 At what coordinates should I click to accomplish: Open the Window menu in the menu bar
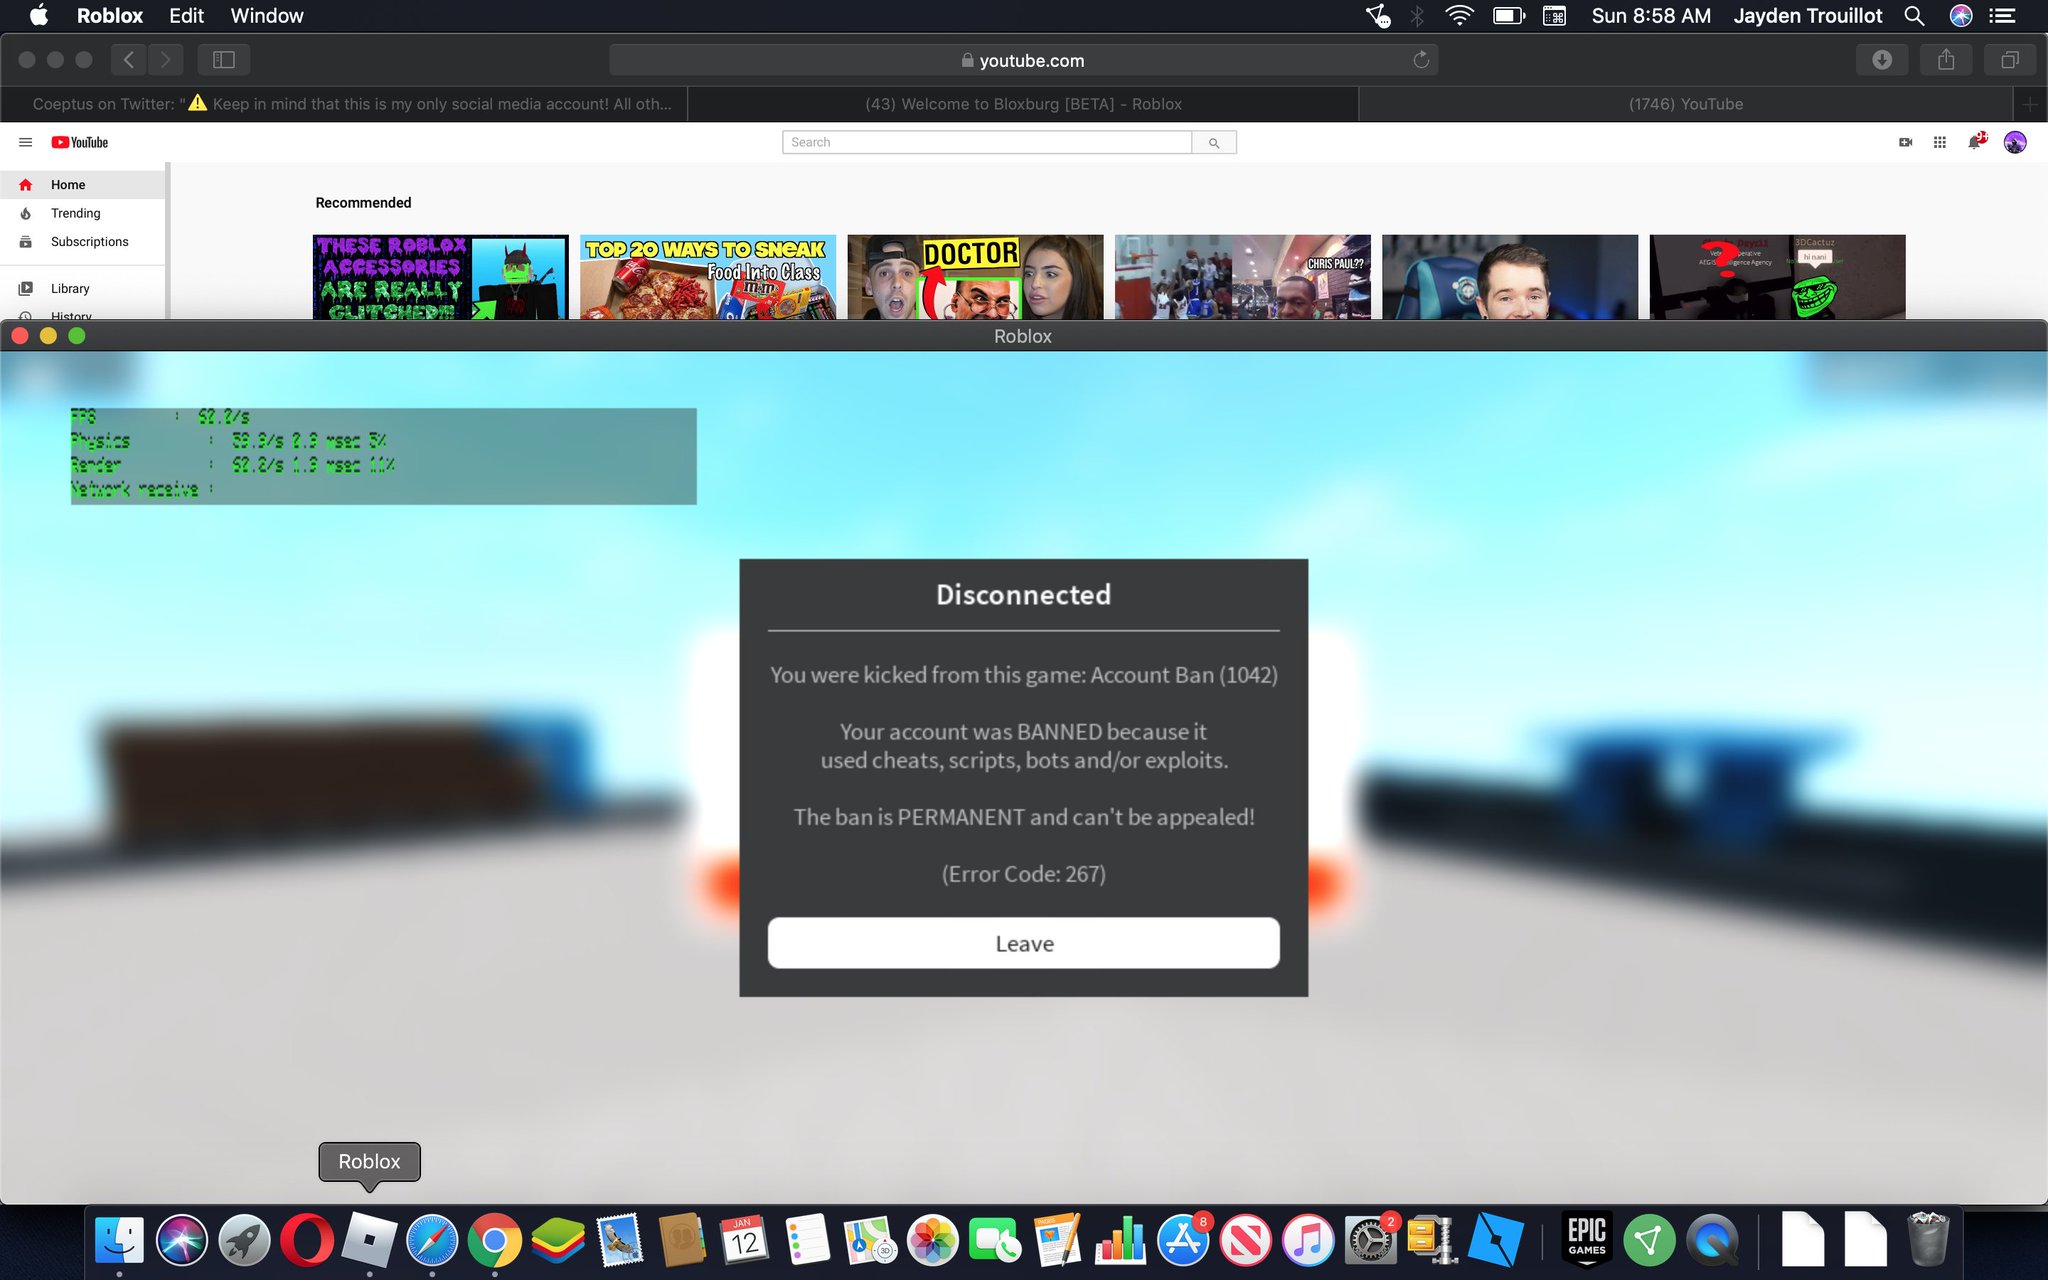pyautogui.click(x=266, y=15)
